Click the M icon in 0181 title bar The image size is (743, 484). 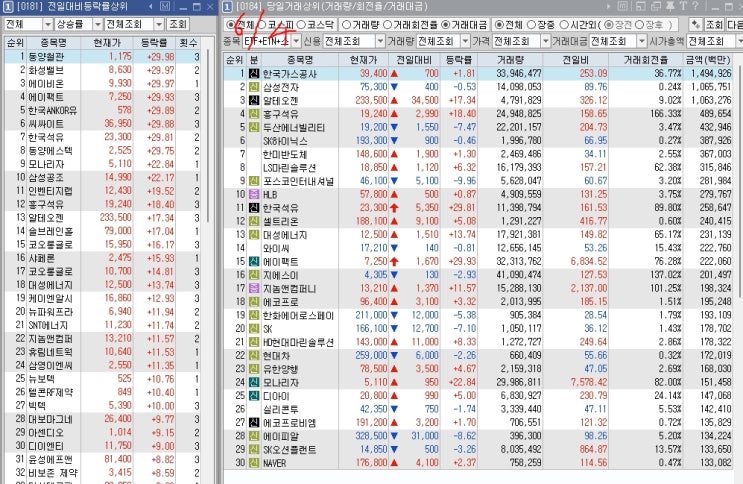point(164,7)
